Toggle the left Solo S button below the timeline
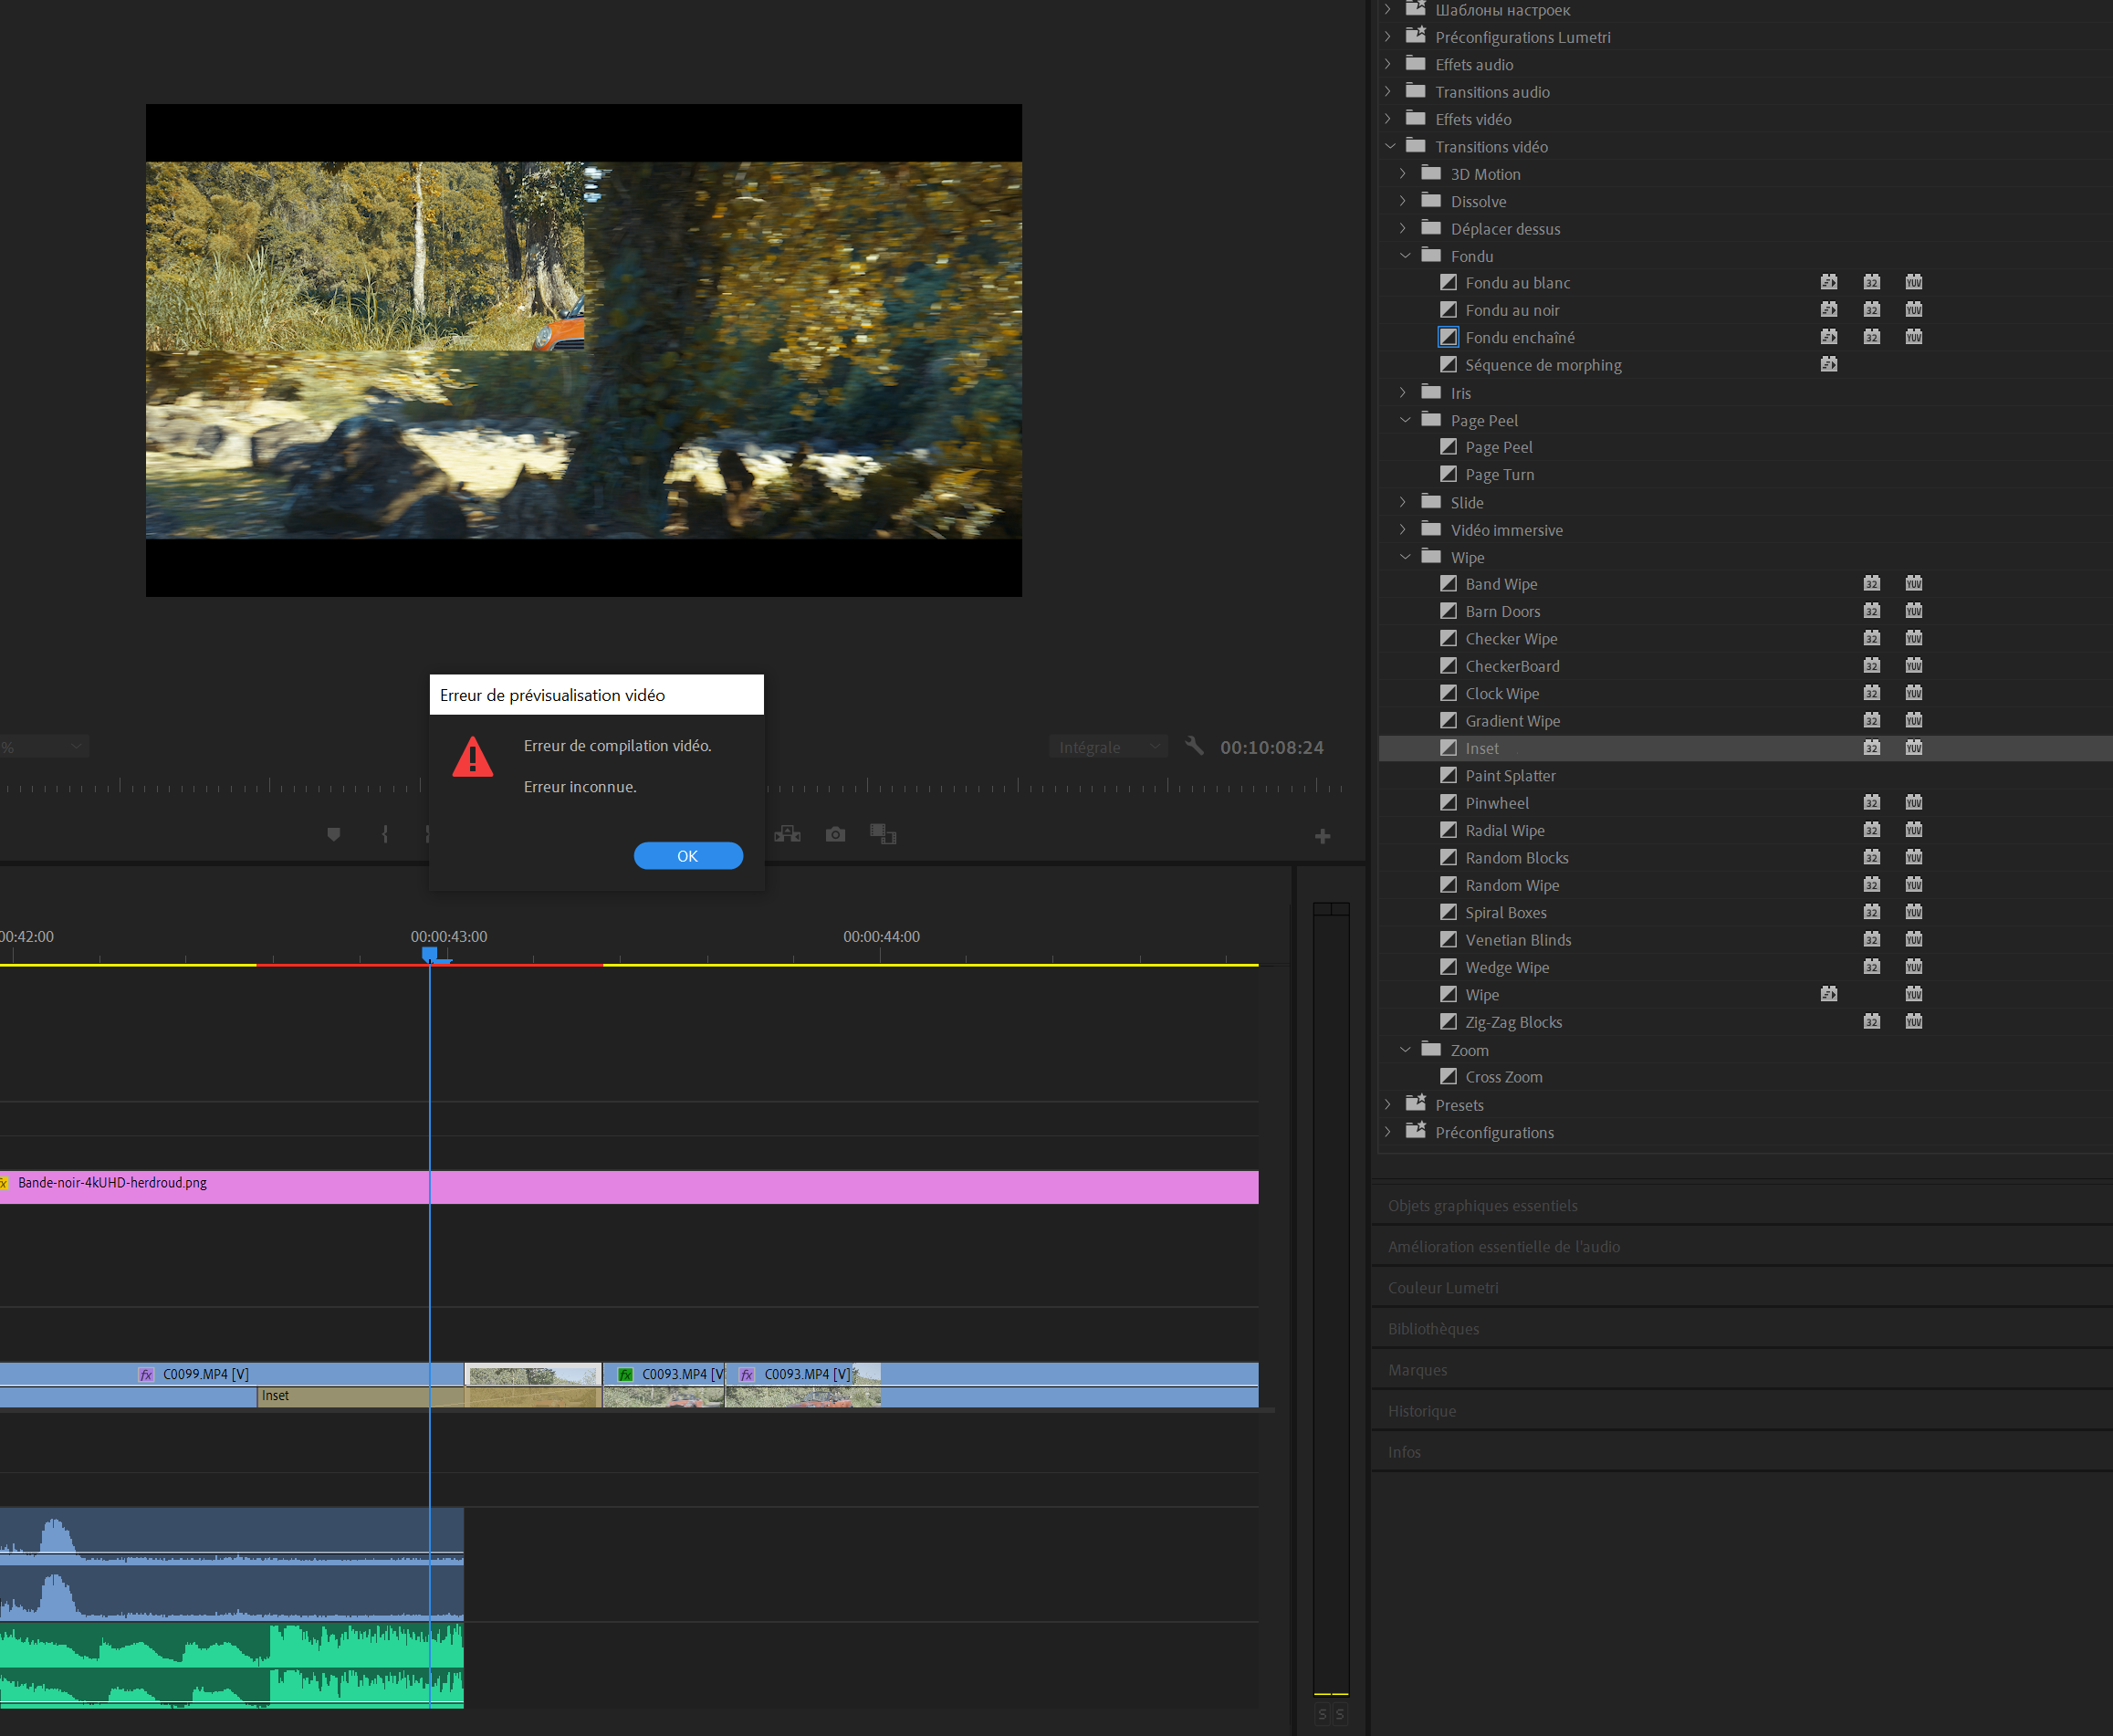This screenshot has height=1736, width=2113. (x=1322, y=1714)
